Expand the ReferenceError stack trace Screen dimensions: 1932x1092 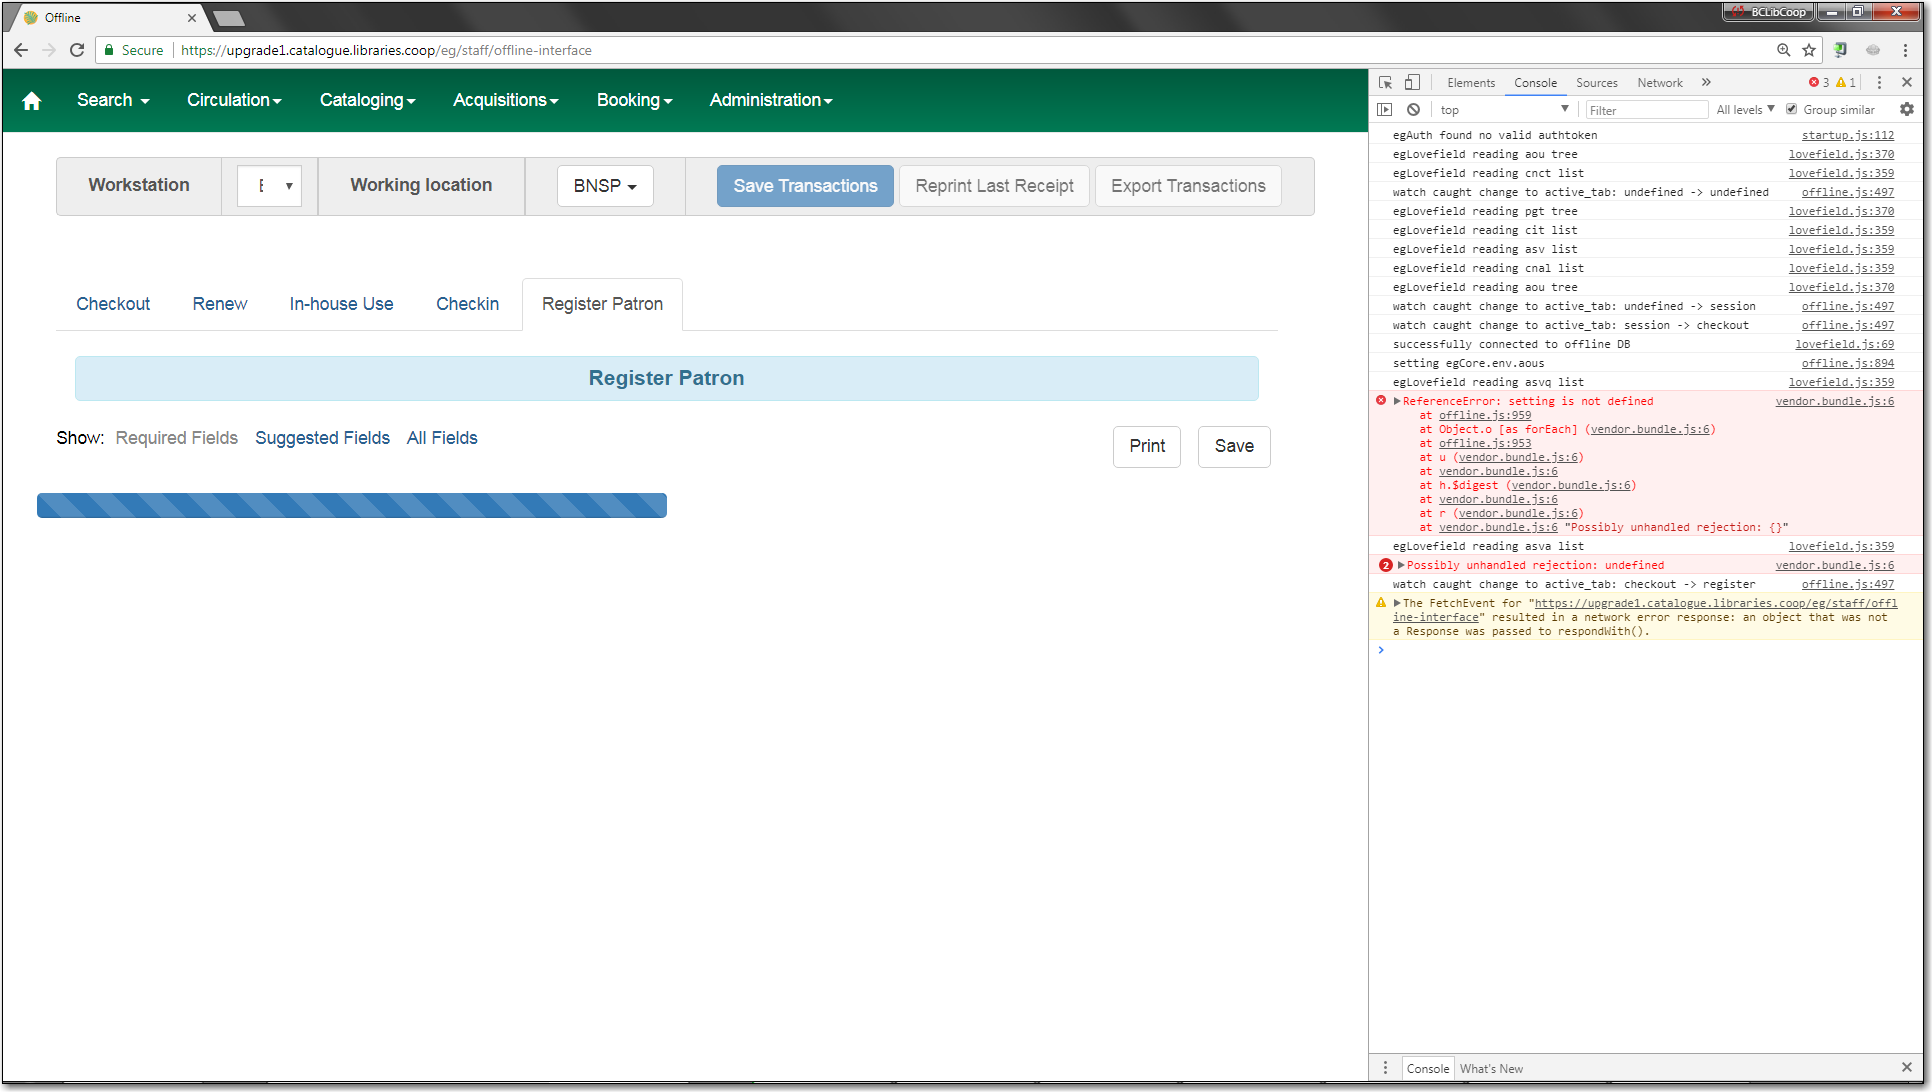tap(1397, 401)
